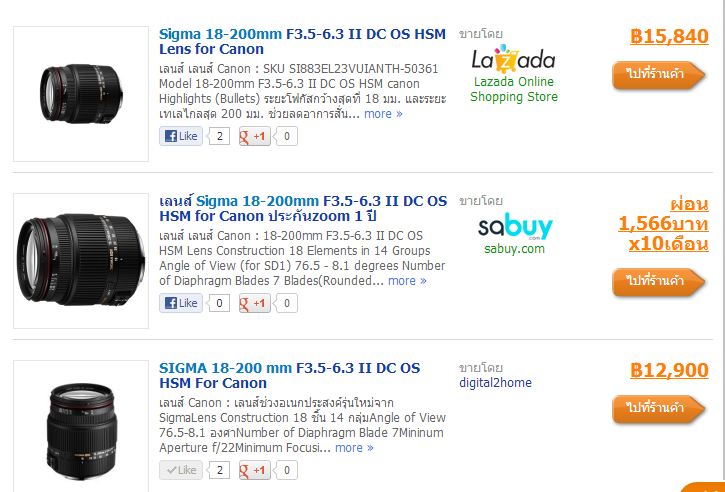Image resolution: width=725 pixels, height=492 pixels.
Task: Click Google +1 on sabuy Sigma lens
Action: click(254, 303)
